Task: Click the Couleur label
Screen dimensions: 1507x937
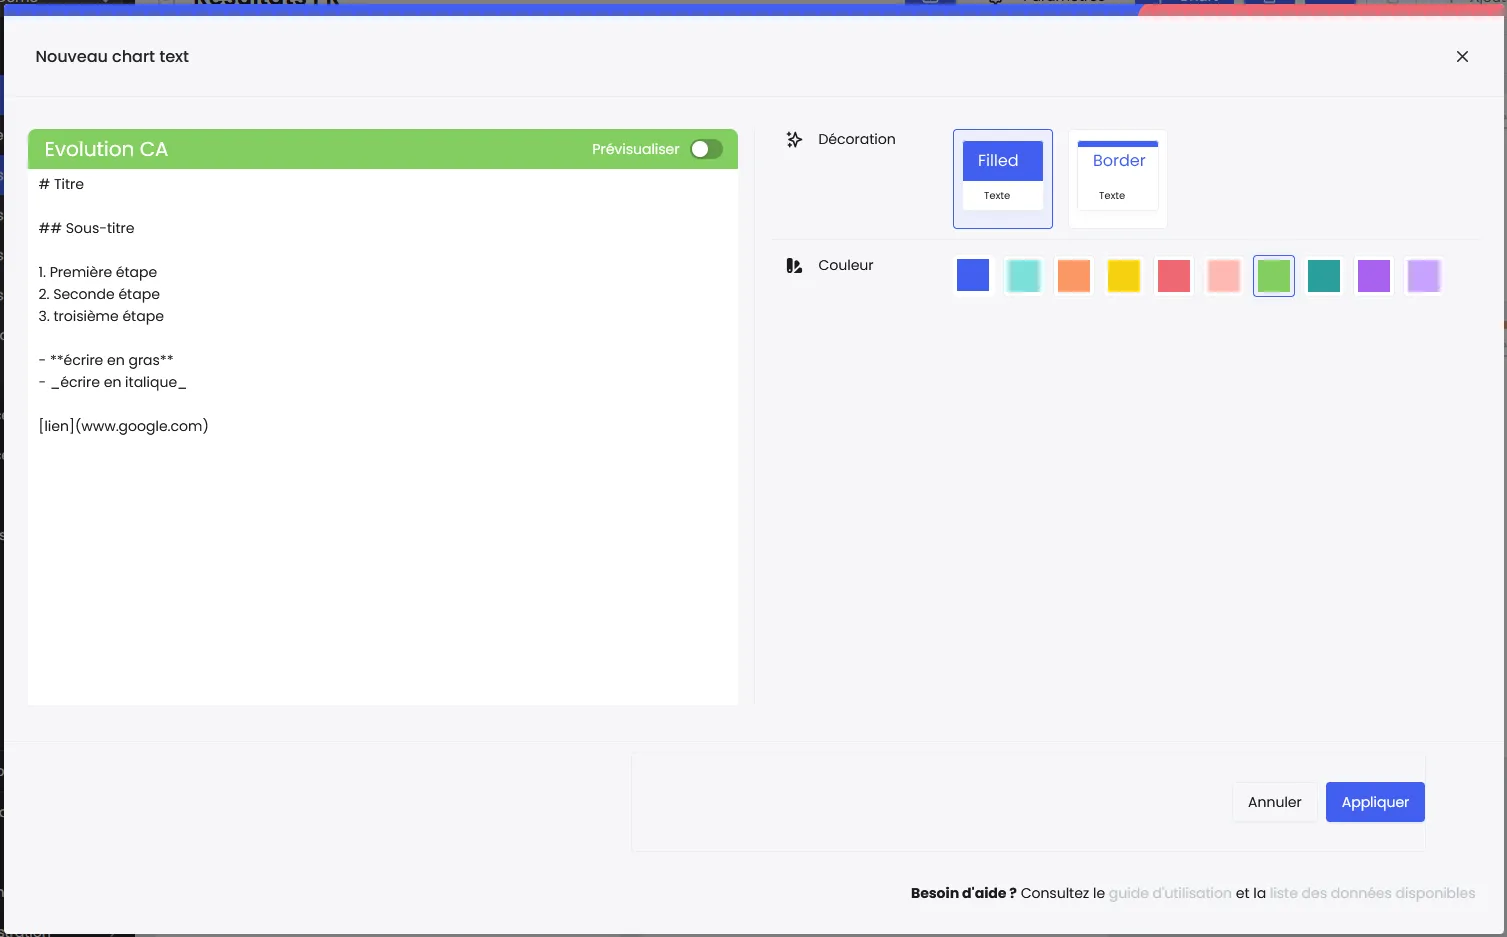Action: (846, 265)
